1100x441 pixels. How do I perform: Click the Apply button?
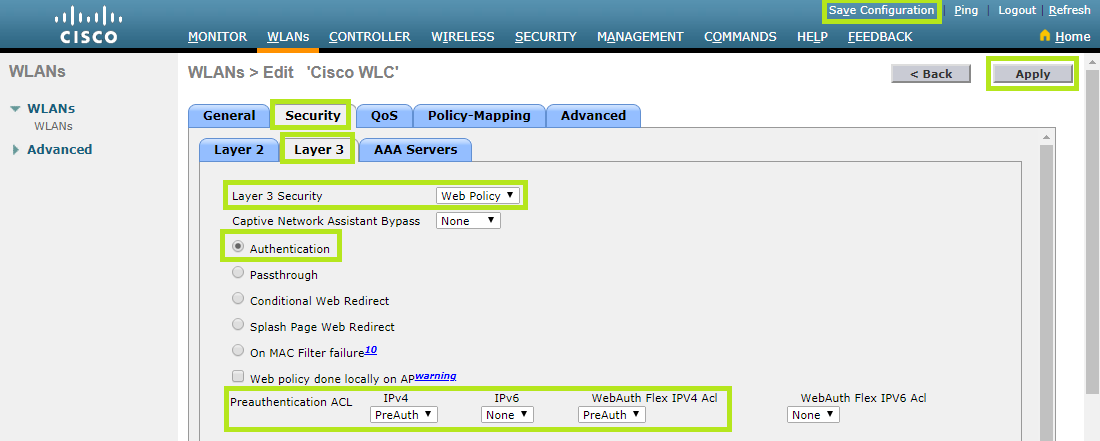pyautogui.click(x=1032, y=74)
